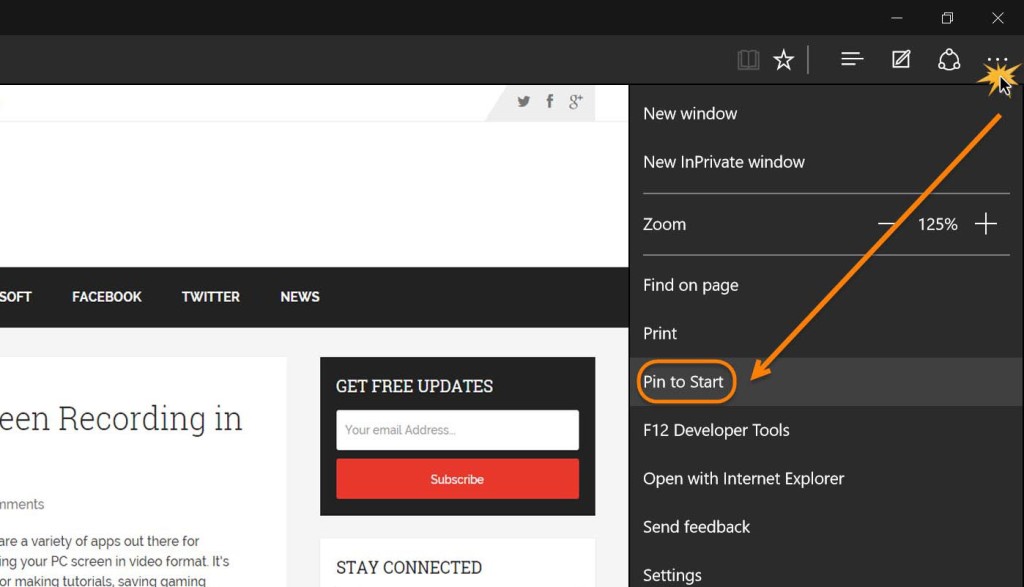Click the More actions ellipsis button
Viewport: 1024px width, 587px height.
click(996, 60)
